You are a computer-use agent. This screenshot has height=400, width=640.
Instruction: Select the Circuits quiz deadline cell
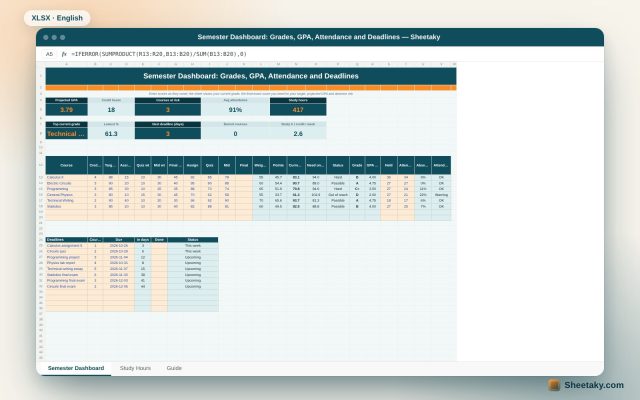click(x=67, y=251)
